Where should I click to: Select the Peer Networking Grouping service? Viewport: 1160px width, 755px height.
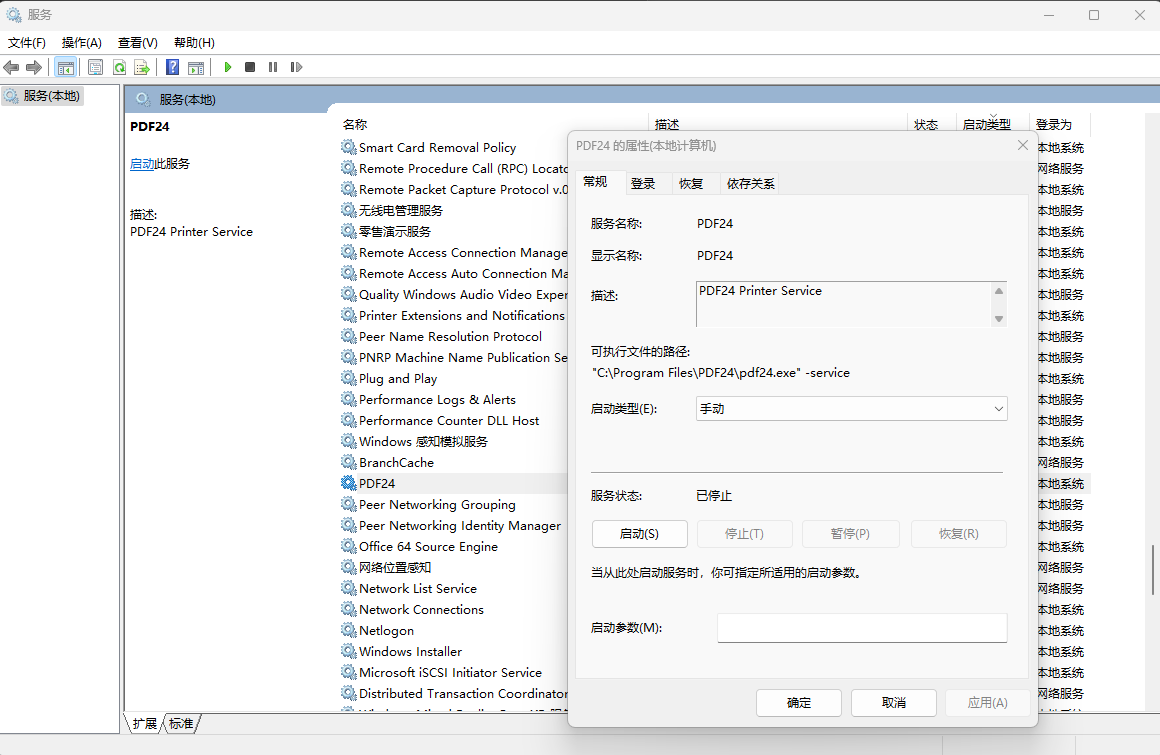click(437, 505)
